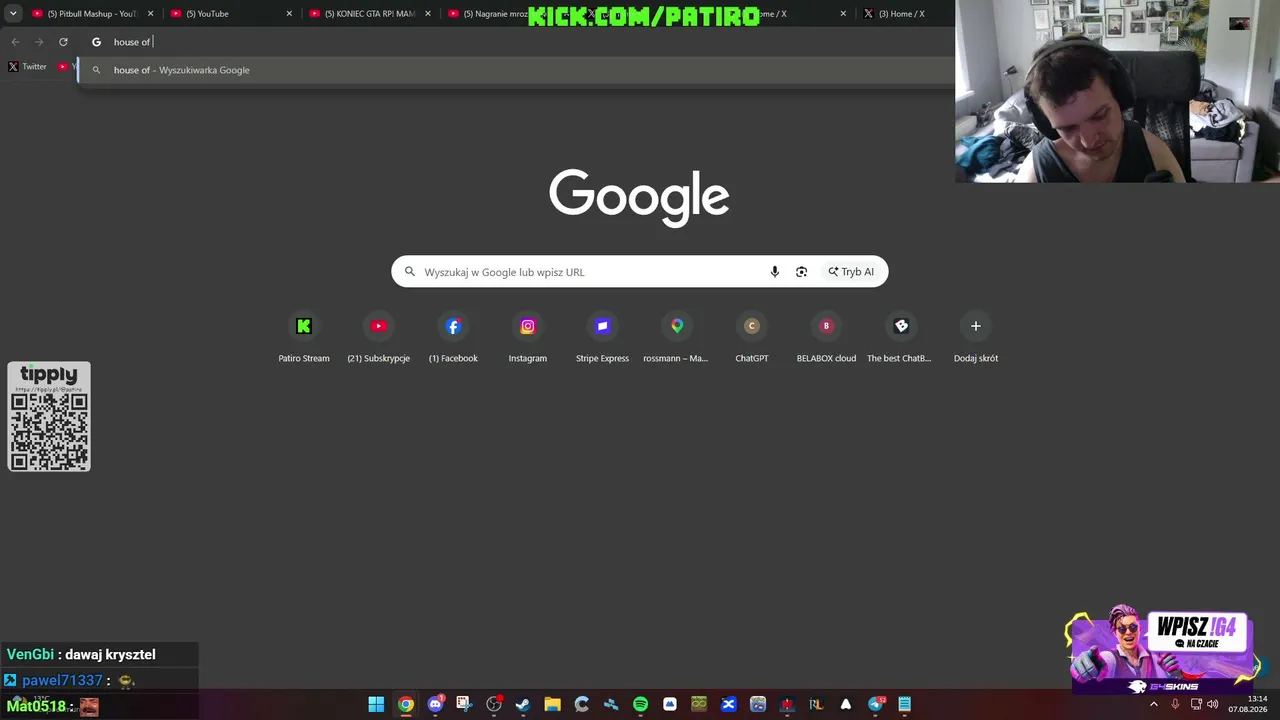
Task: Close the Pitbull Mashup tab
Action: pos(151,14)
